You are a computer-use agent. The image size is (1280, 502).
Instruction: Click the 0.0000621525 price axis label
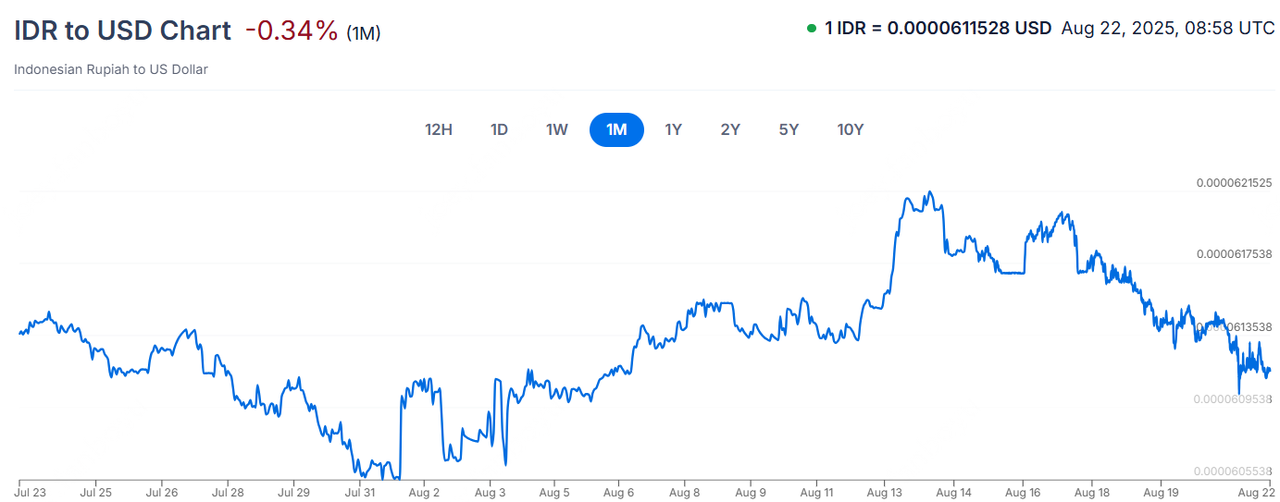click(x=1234, y=183)
